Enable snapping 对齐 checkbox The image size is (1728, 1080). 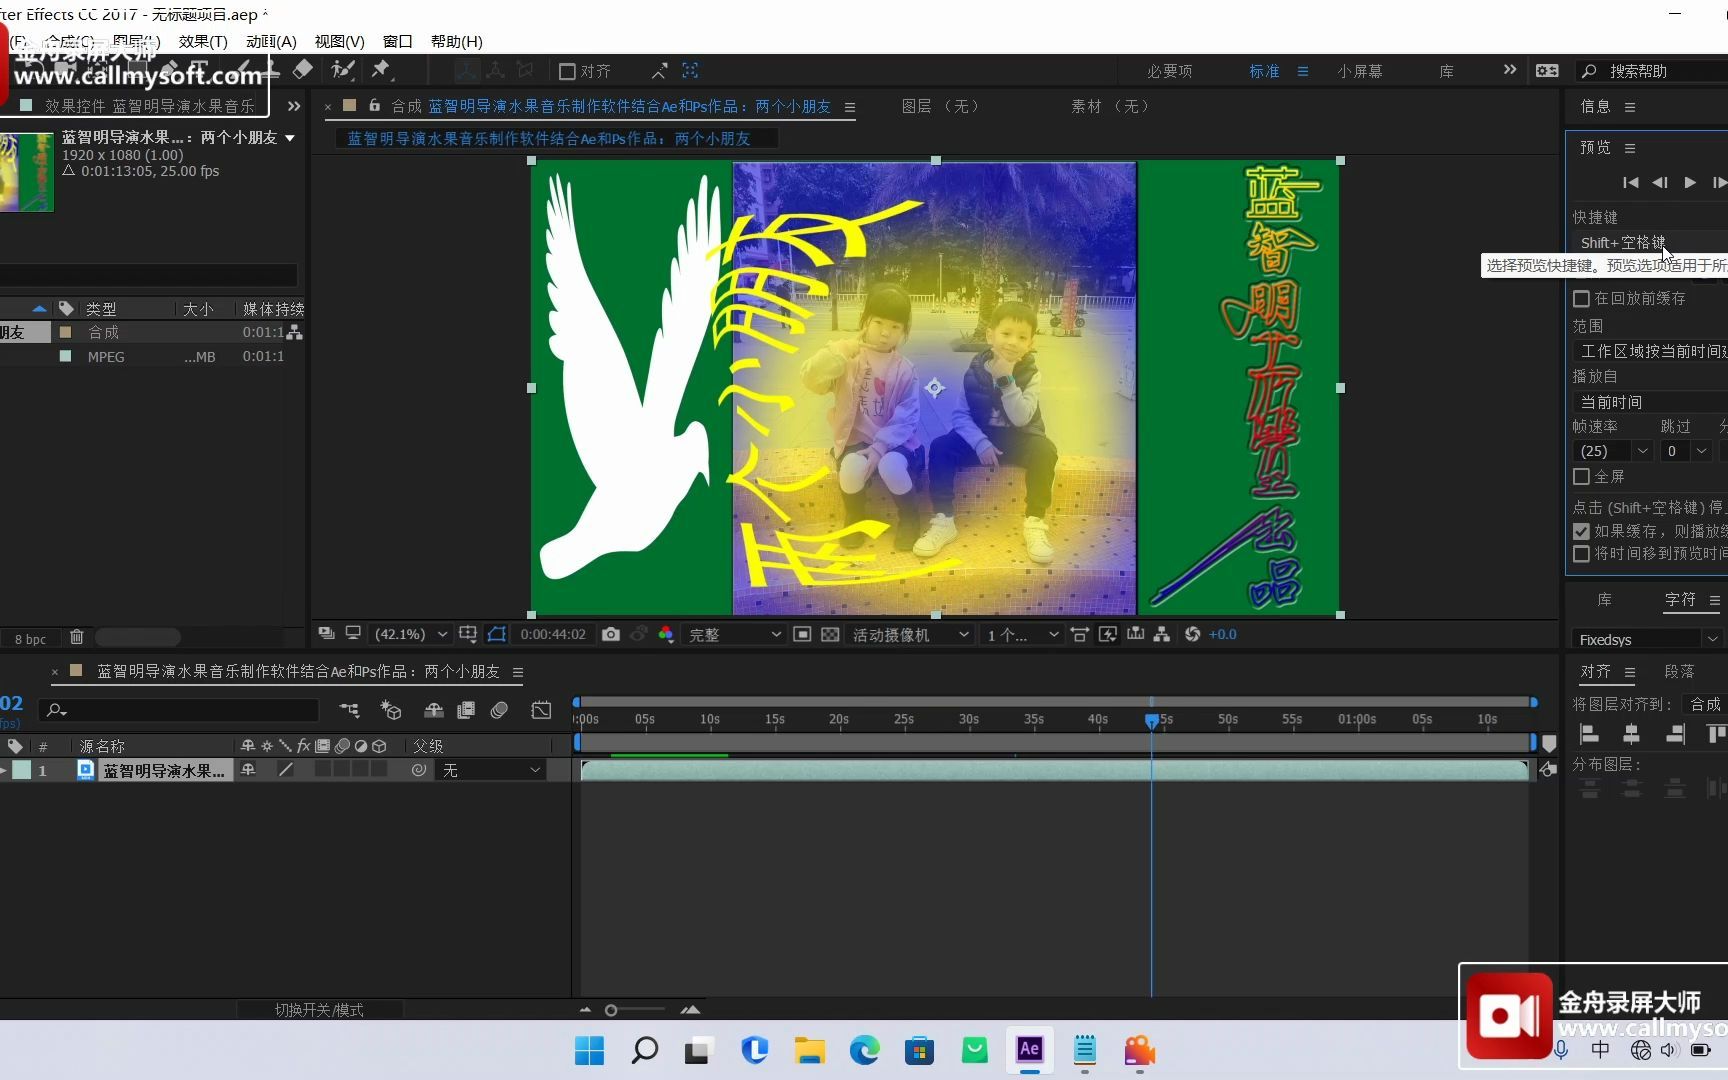[567, 71]
